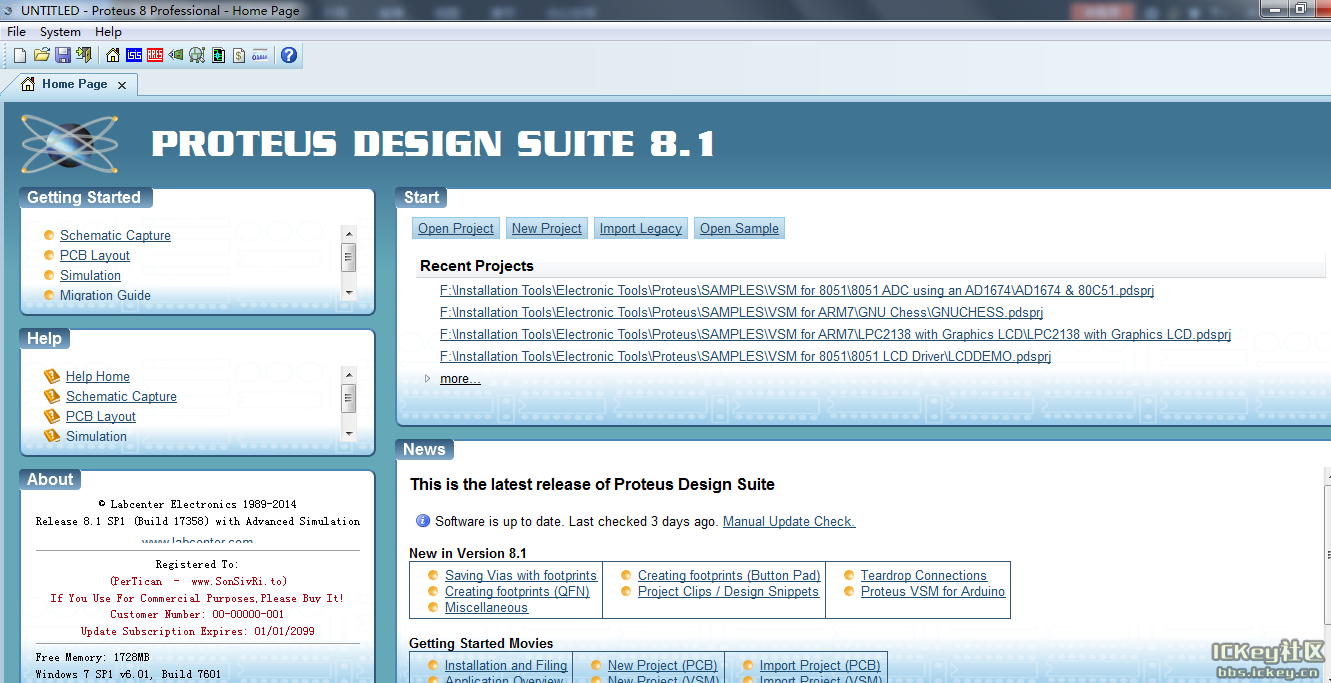This screenshot has width=1331, height=683.
Task: Open Saving Vias with footprints link
Action: (x=521, y=575)
